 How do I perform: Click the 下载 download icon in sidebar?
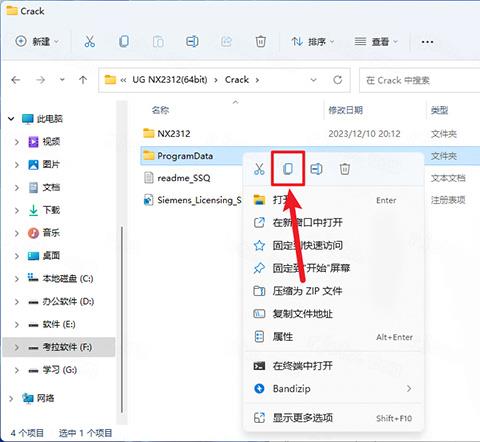(33, 210)
